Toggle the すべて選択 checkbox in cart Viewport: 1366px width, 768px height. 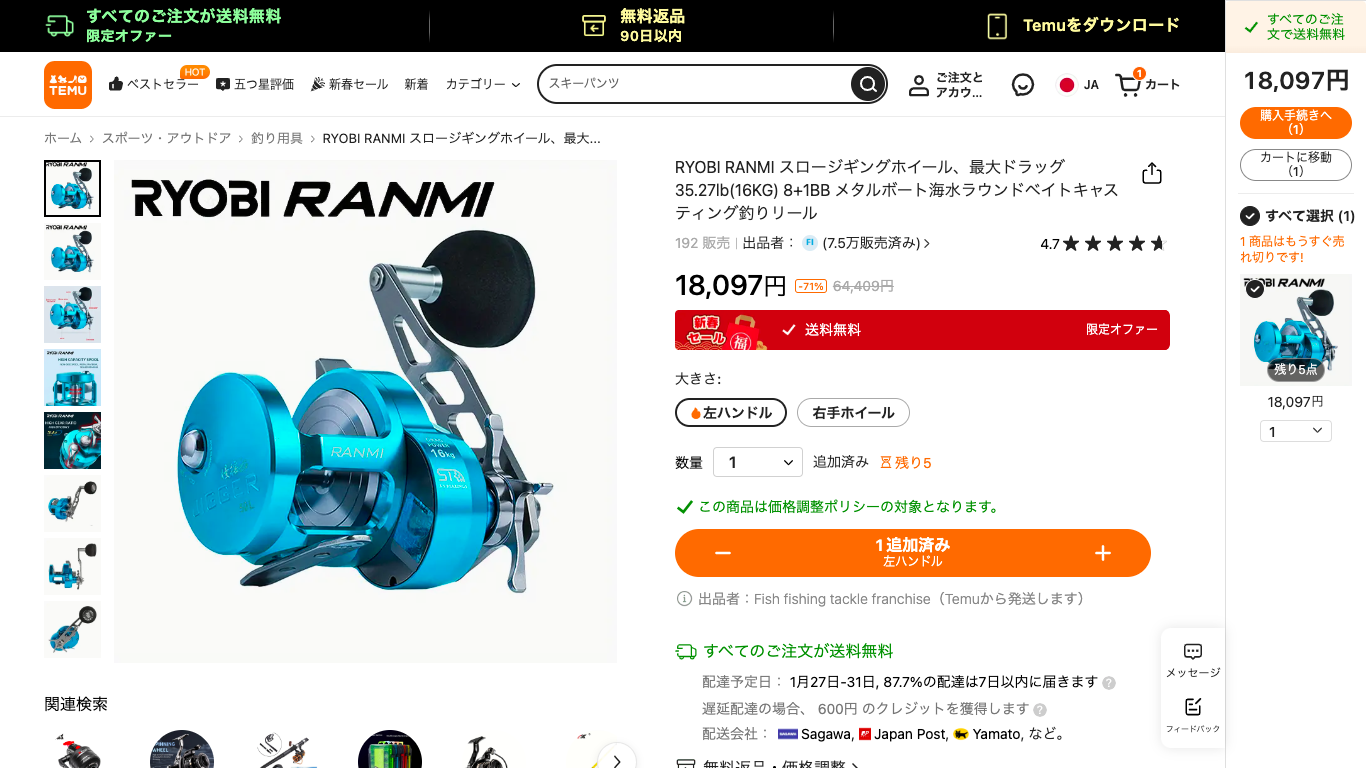click(1249, 216)
